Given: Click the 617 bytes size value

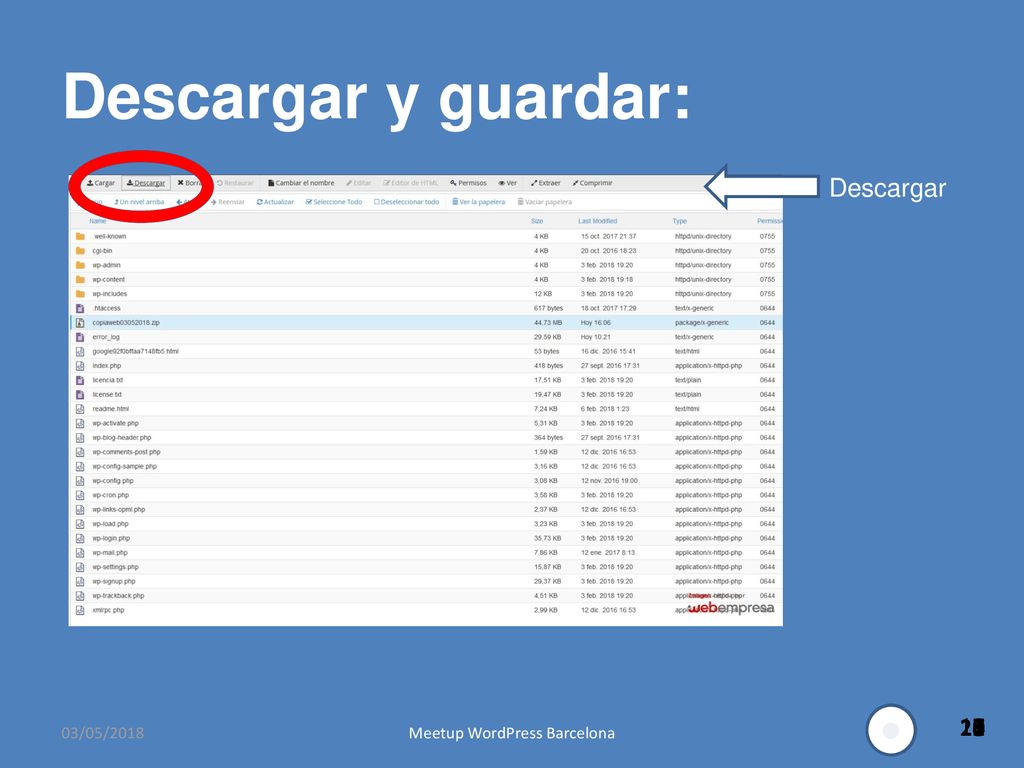Looking at the screenshot, I should click(x=549, y=308).
